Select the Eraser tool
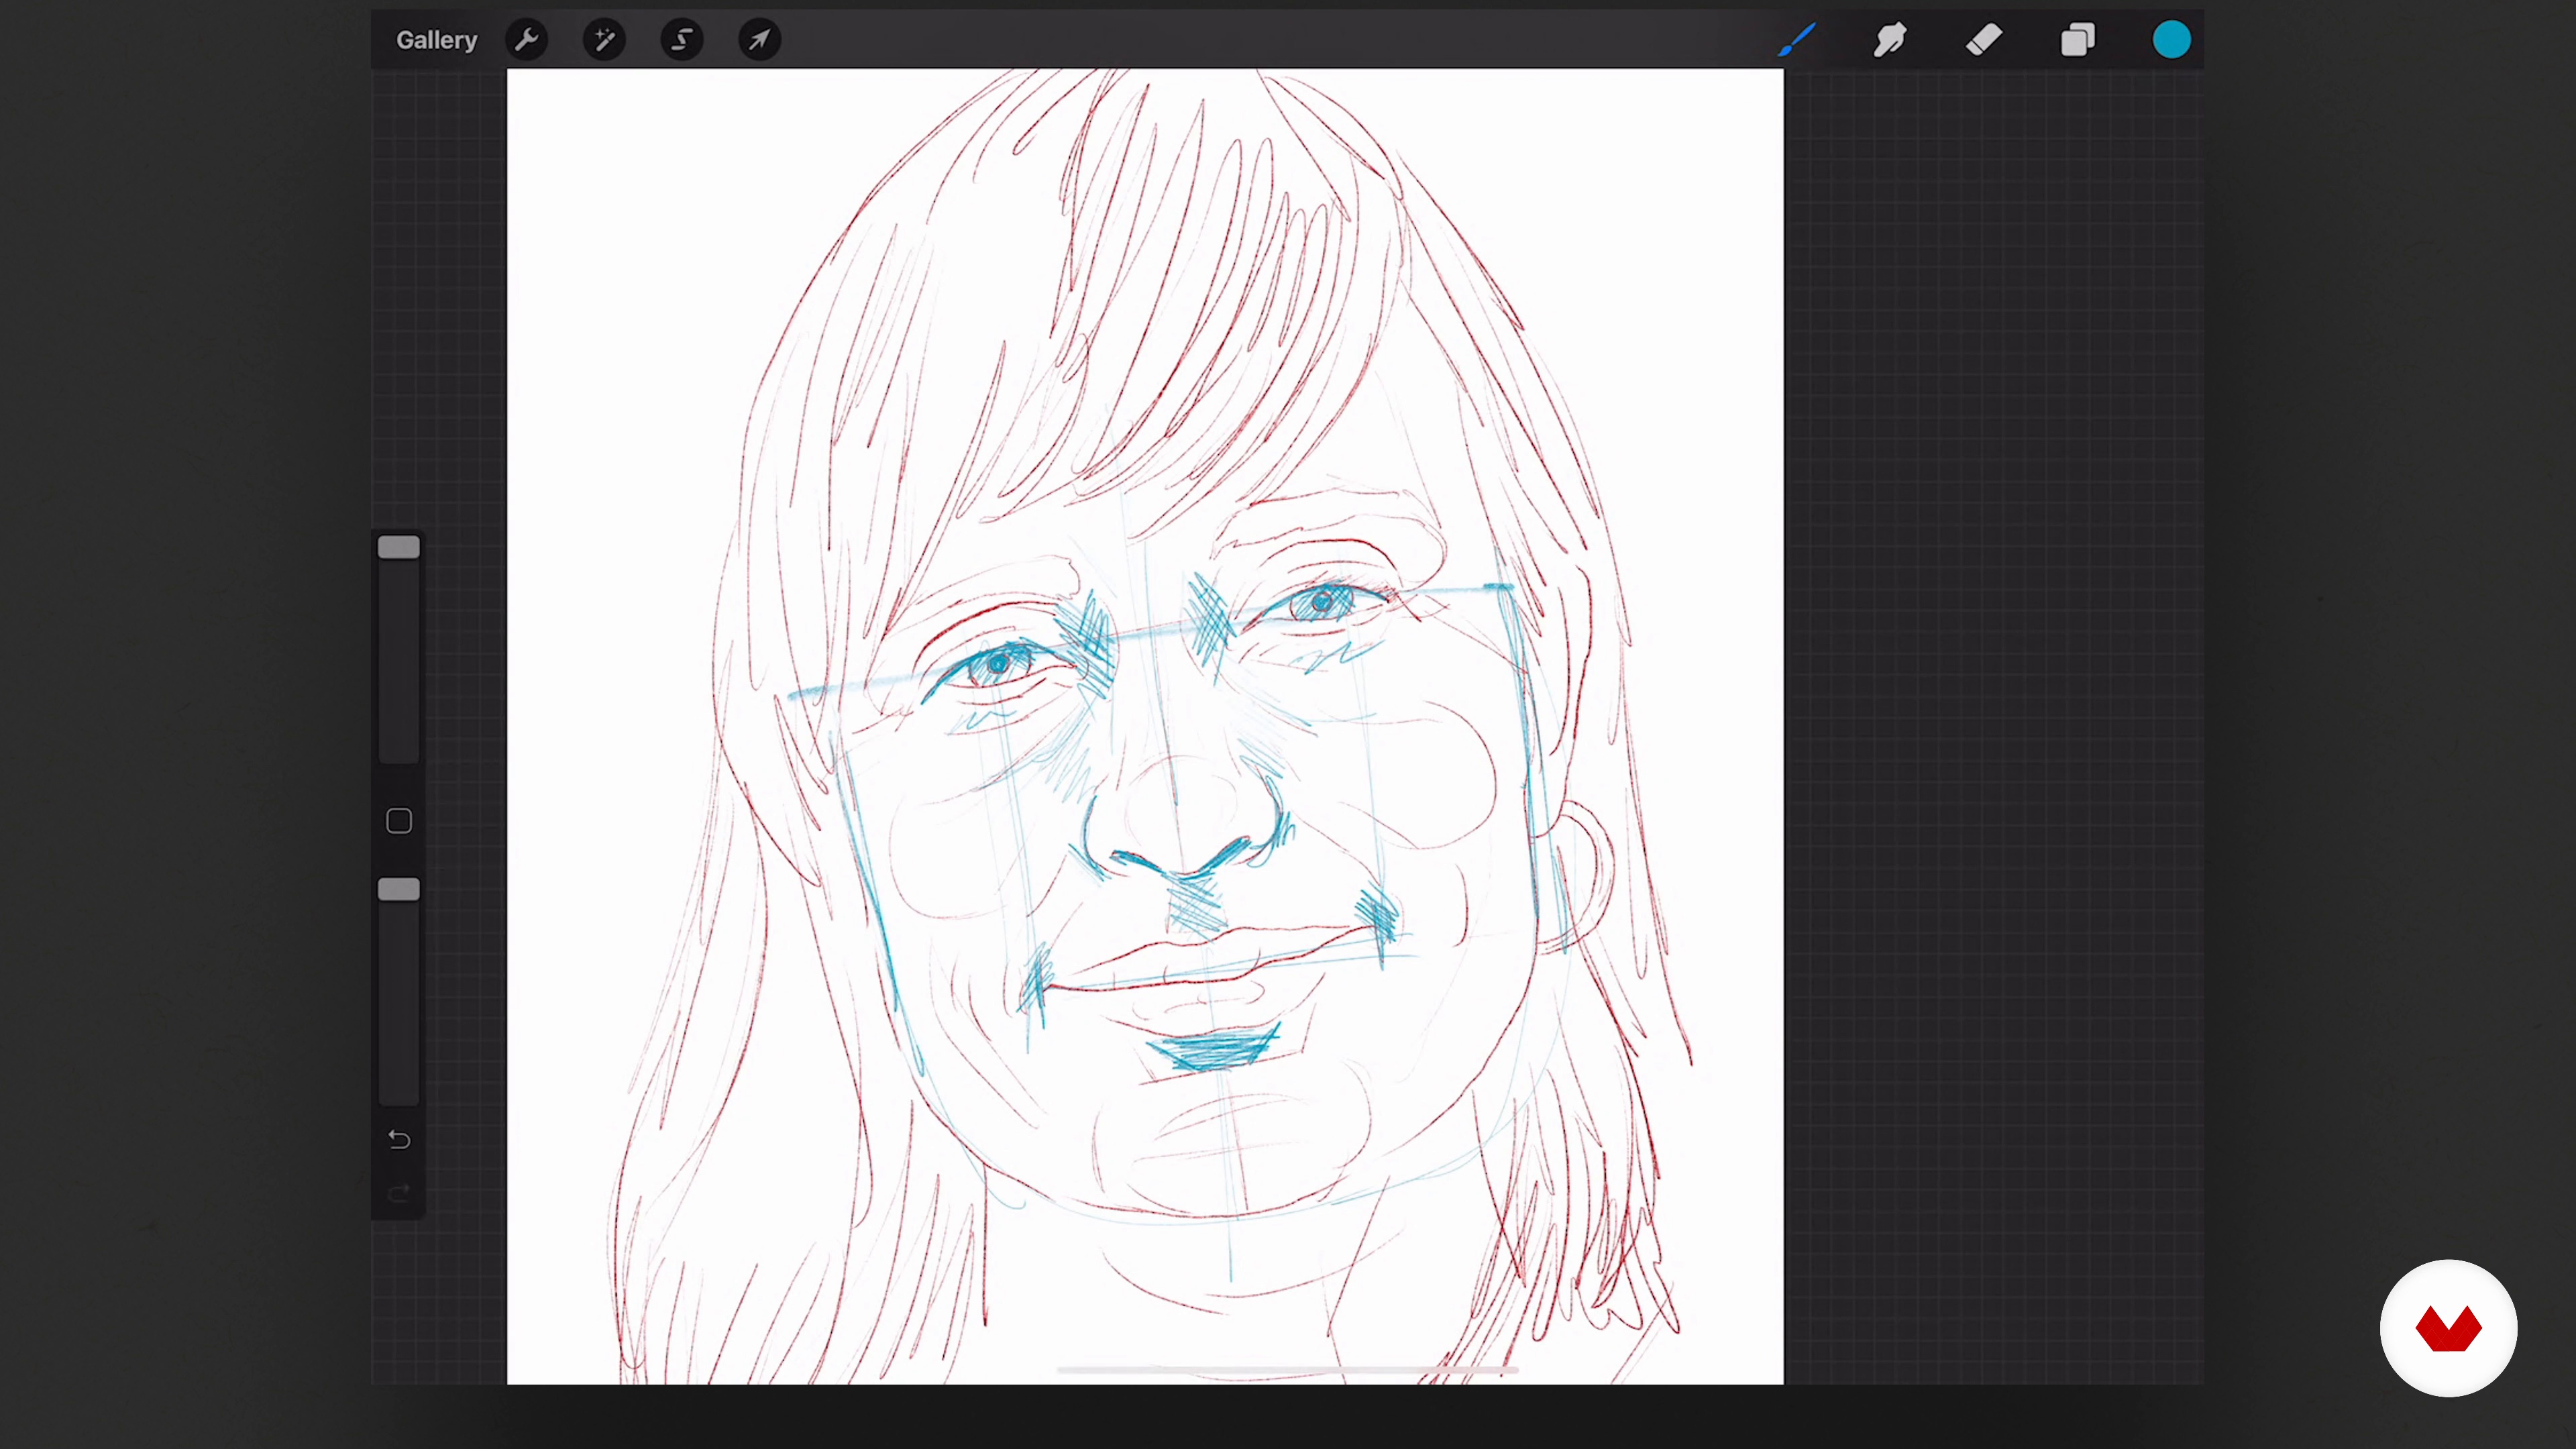The height and width of the screenshot is (1449, 2576). (1984, 40)
